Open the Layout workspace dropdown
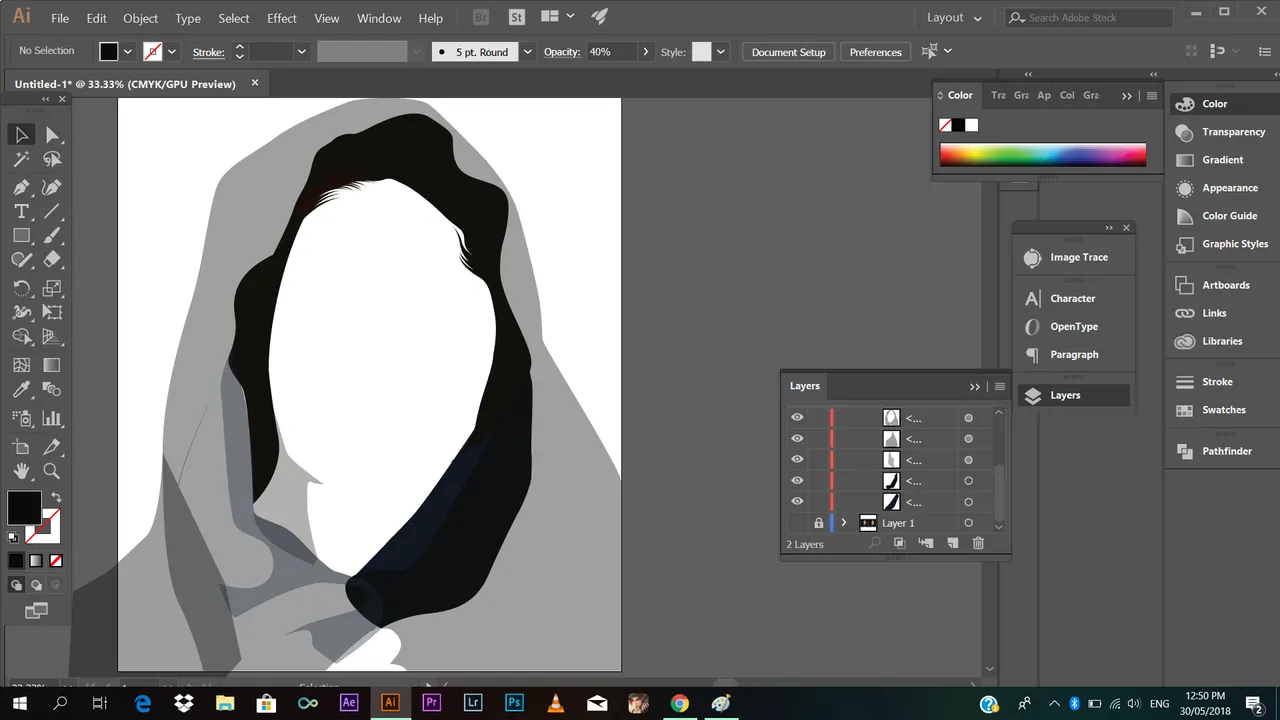1280x720 pixels. tap(955, 17)
